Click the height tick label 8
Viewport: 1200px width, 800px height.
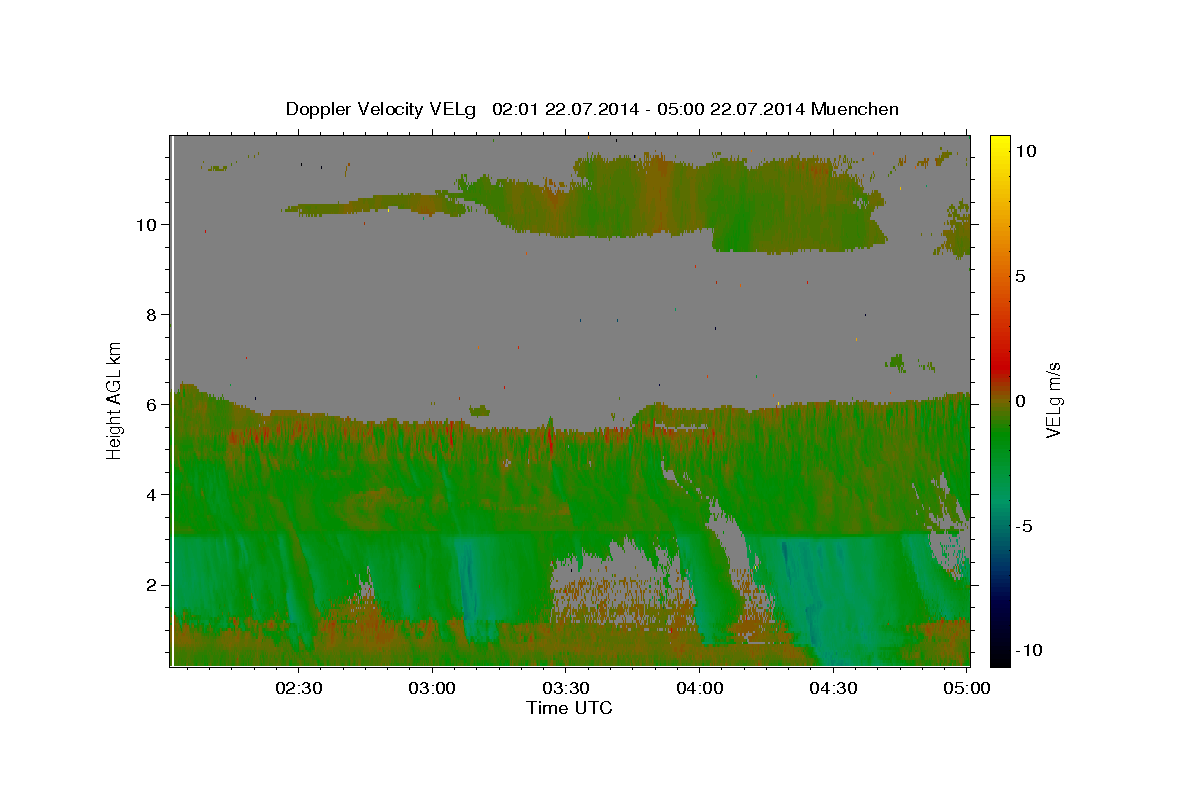154,314
